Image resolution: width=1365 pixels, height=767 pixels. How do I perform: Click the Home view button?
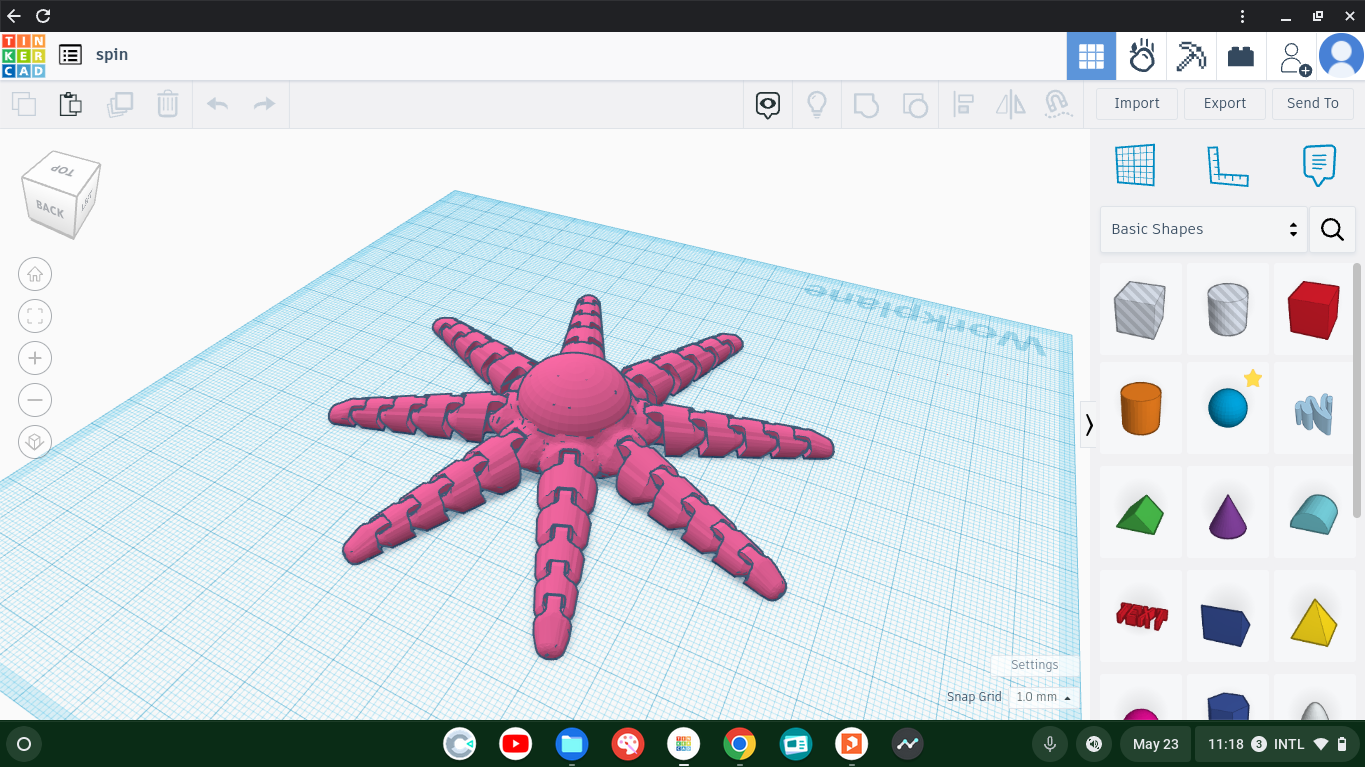pyautogui.click(x=35, y=274)
